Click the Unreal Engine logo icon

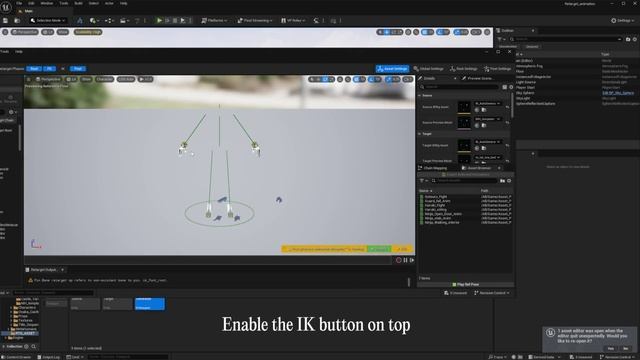point(6,7)
